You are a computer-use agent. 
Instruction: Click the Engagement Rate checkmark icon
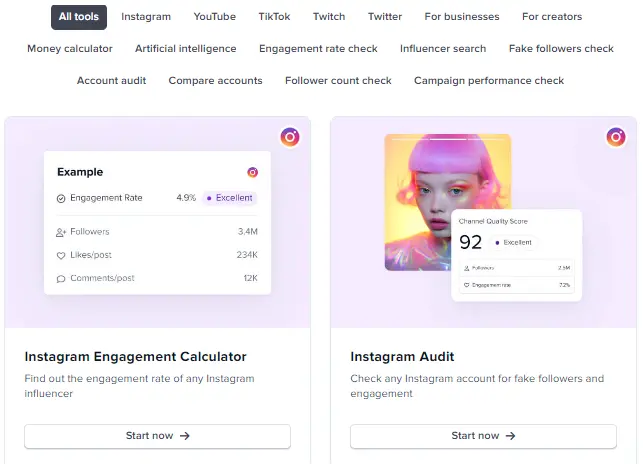pos(61,198)
